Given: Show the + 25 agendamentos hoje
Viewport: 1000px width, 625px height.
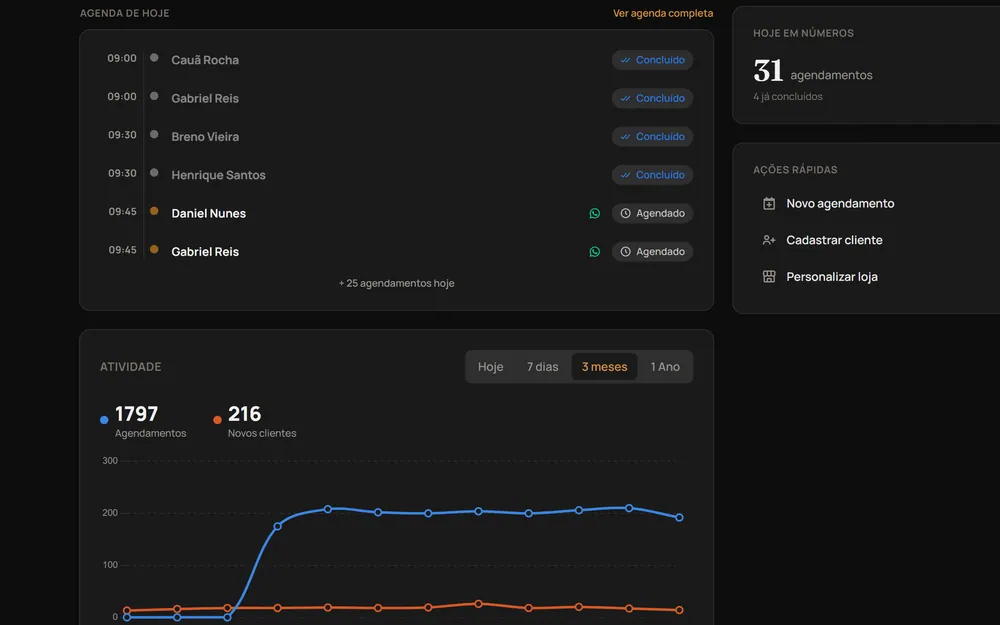Looking at the screenshot, I should point(397,283).
